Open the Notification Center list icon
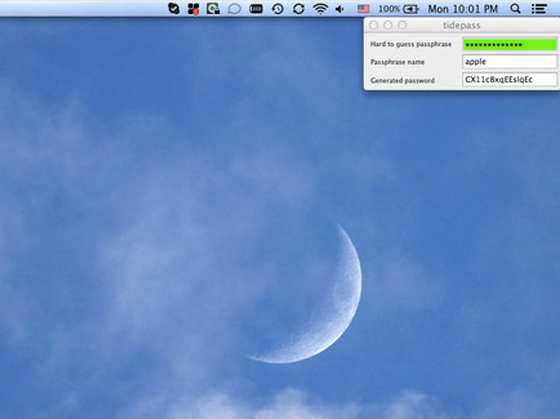The height and width of the screenshot is (419, 560). point(539,9)
